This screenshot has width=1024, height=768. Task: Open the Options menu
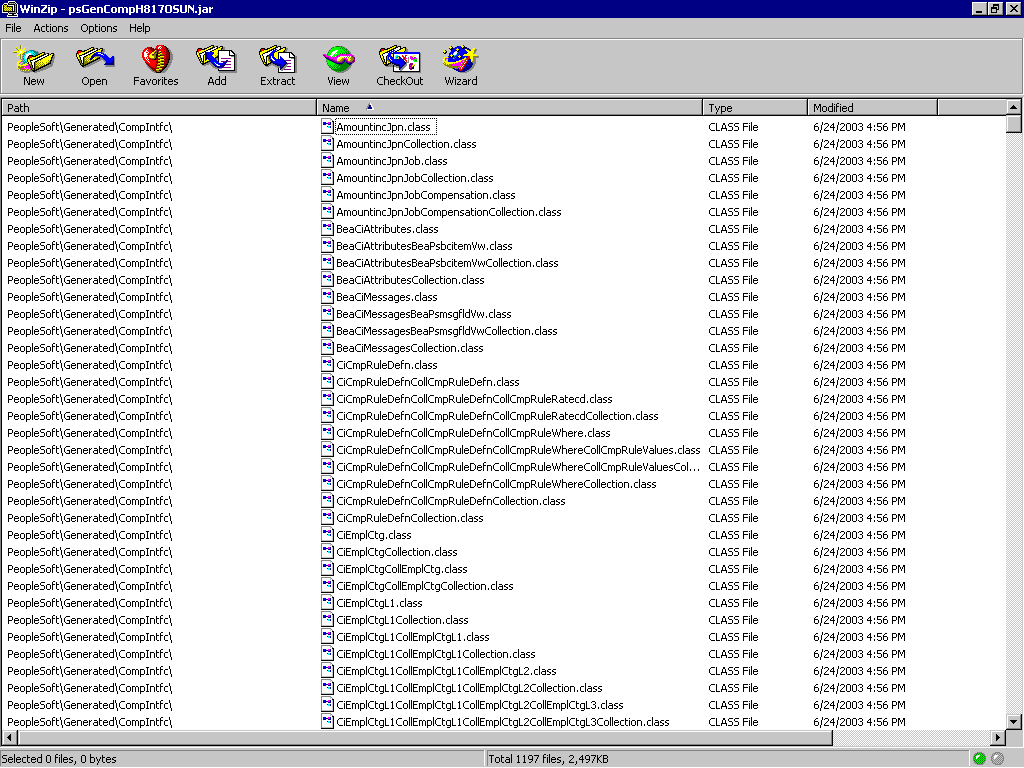[x=98, y=28]
